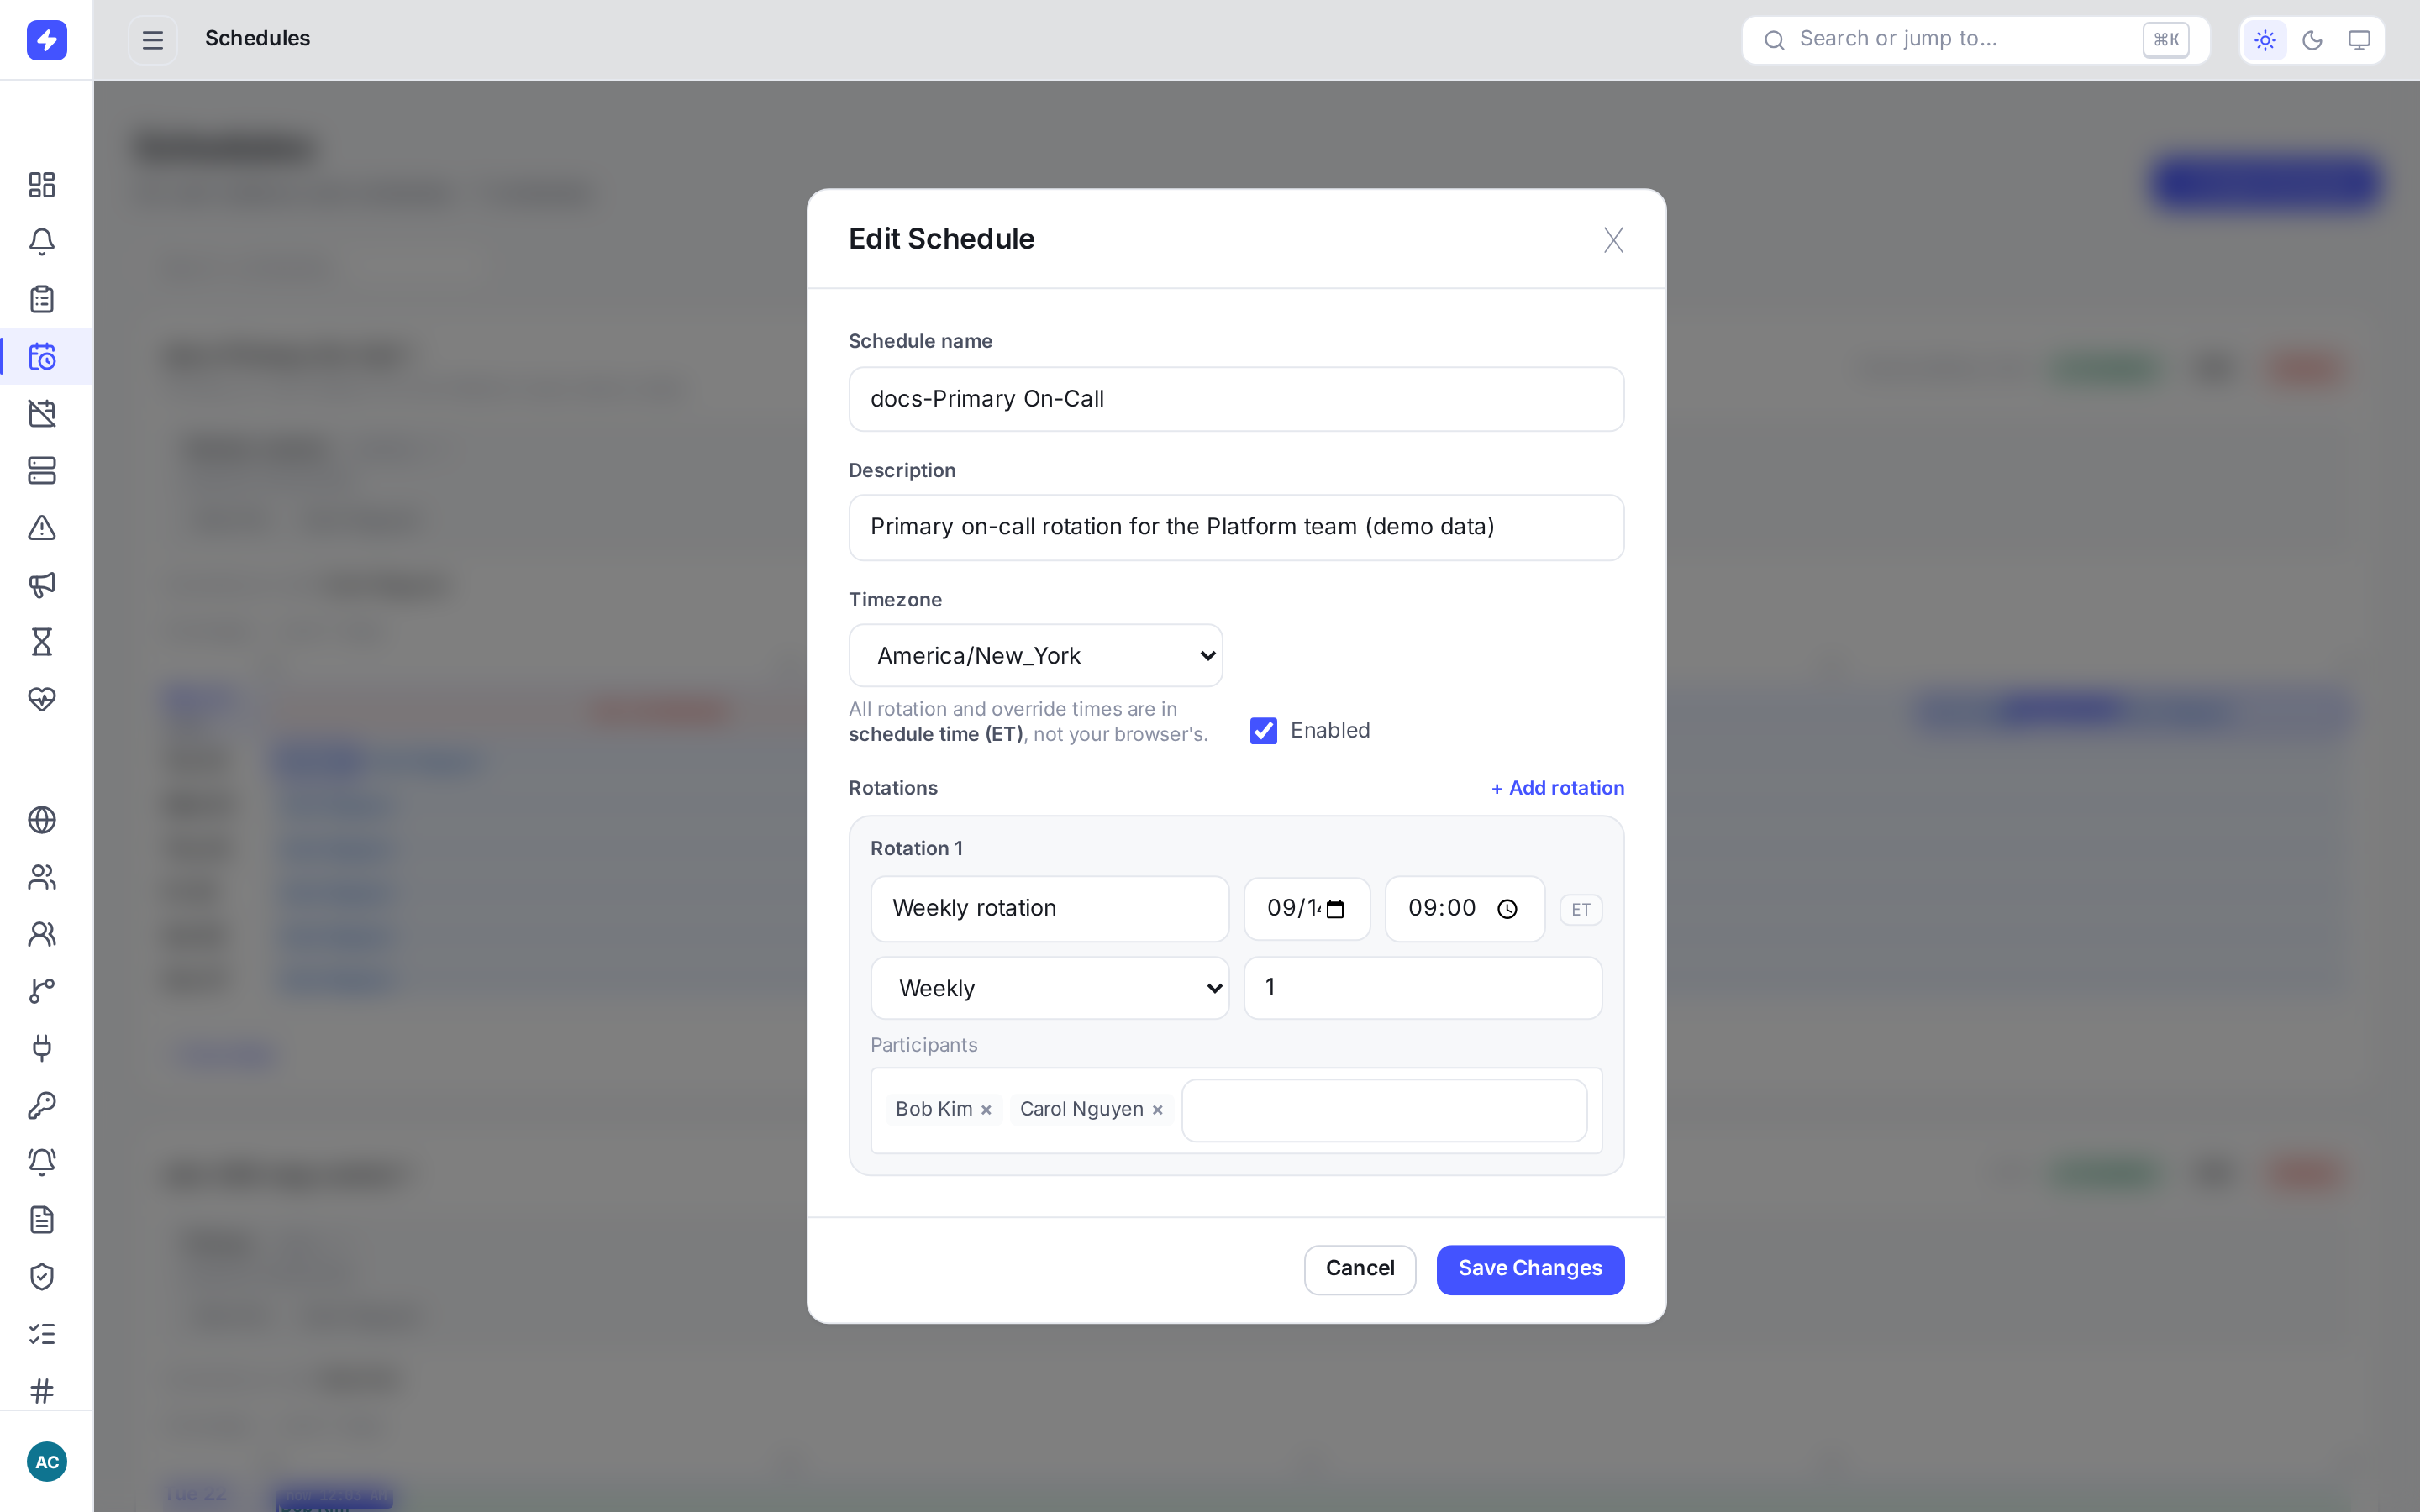Focus the Schedule name field

click(x=1236, y=399)
